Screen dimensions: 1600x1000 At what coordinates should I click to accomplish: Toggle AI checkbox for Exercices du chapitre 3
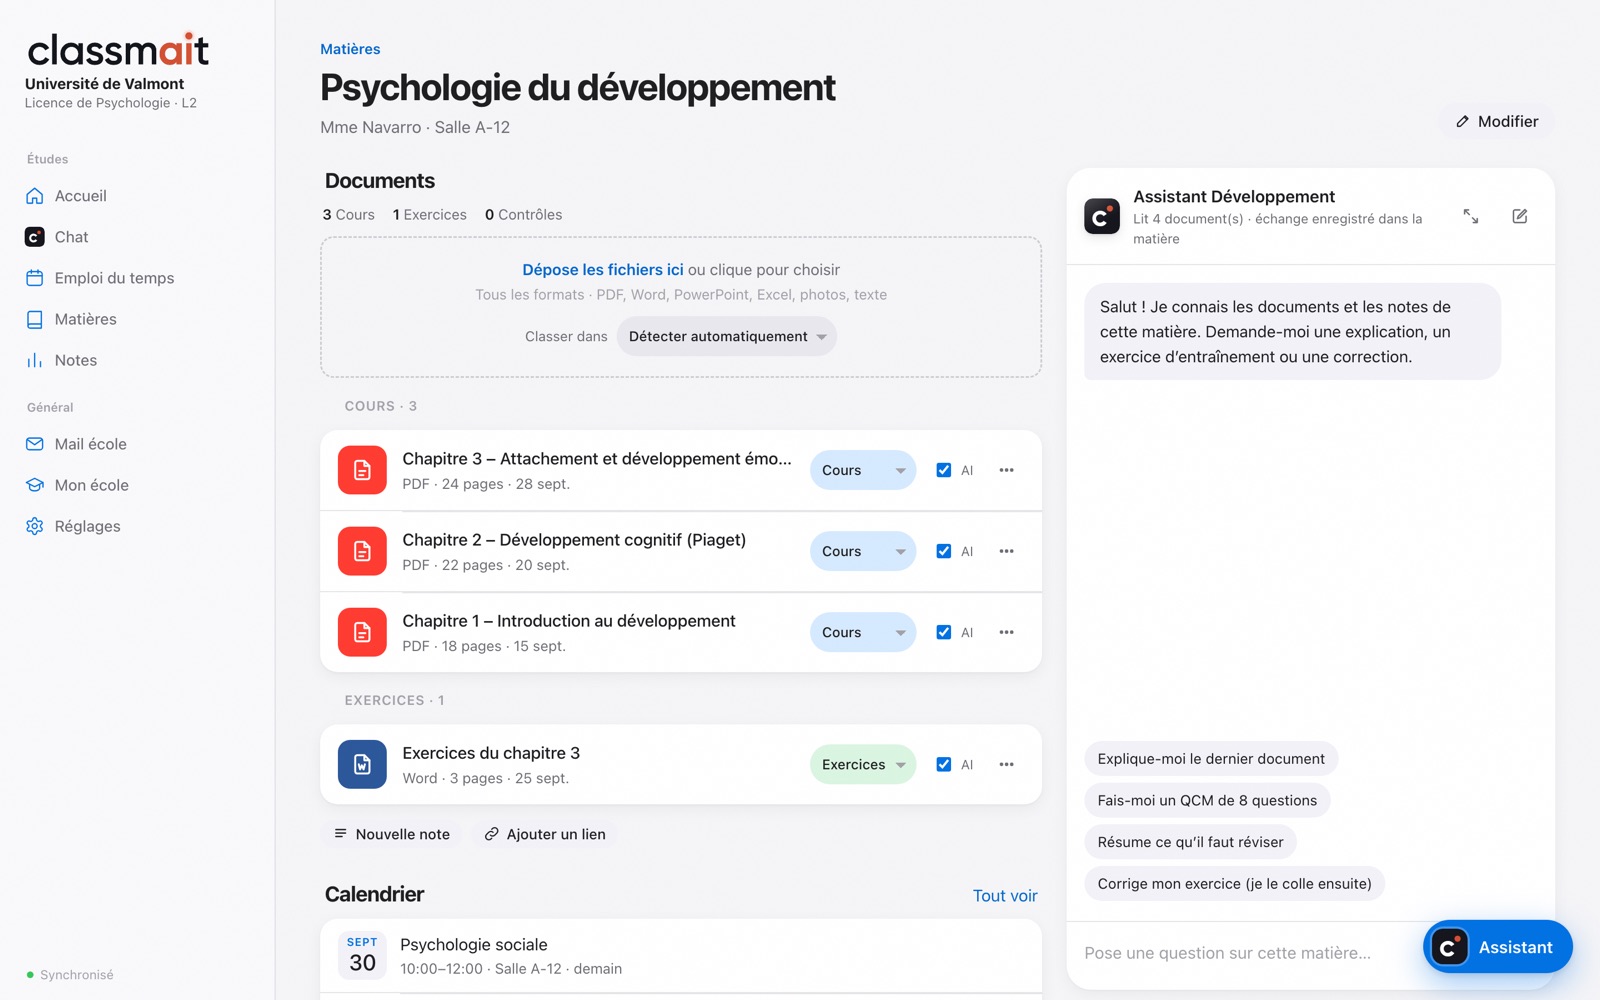tap(943, 764)
